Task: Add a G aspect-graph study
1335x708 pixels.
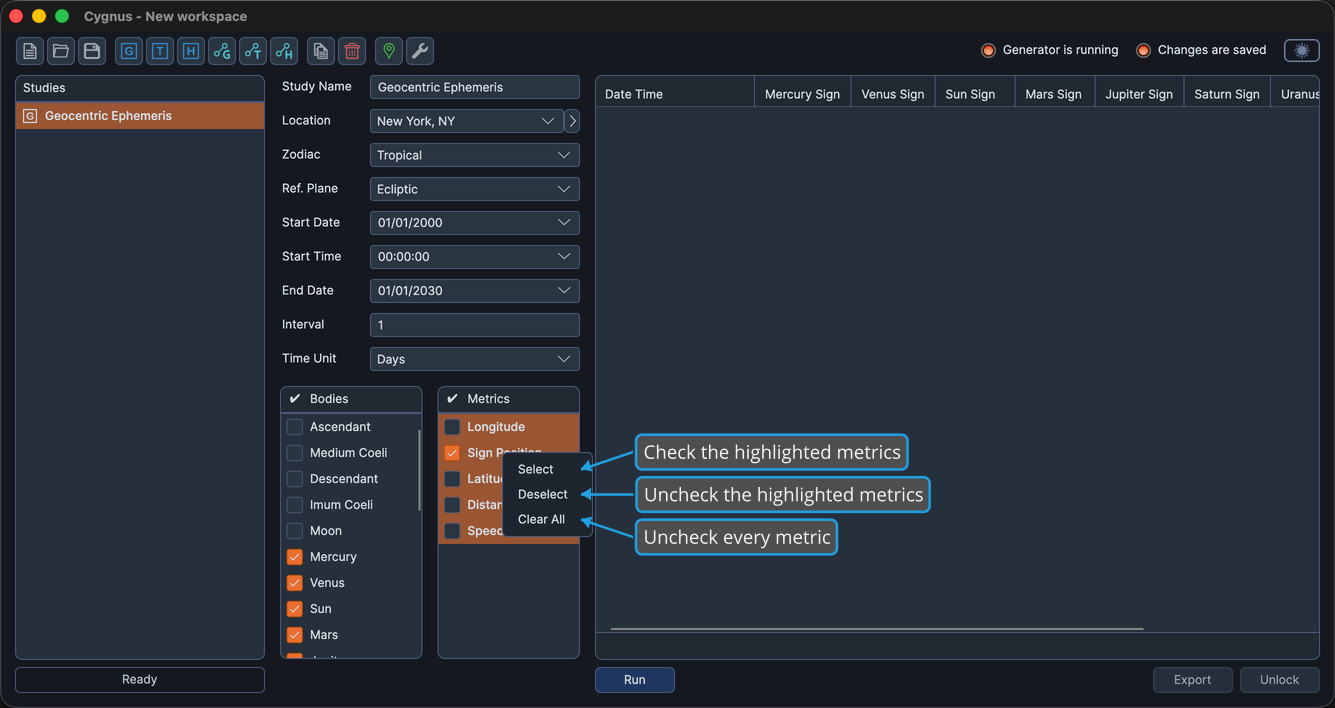Action: point(222,51)
